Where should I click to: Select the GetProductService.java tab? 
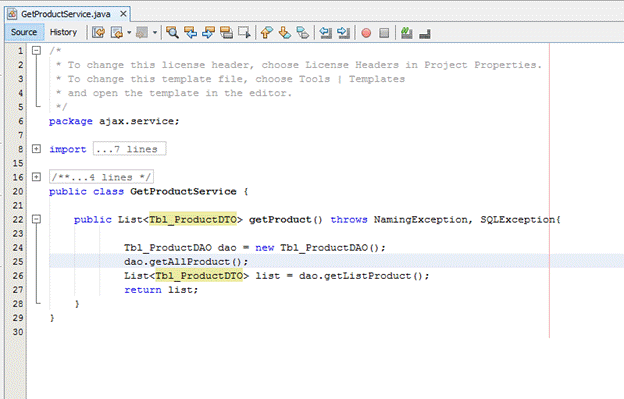click(66, 14)
